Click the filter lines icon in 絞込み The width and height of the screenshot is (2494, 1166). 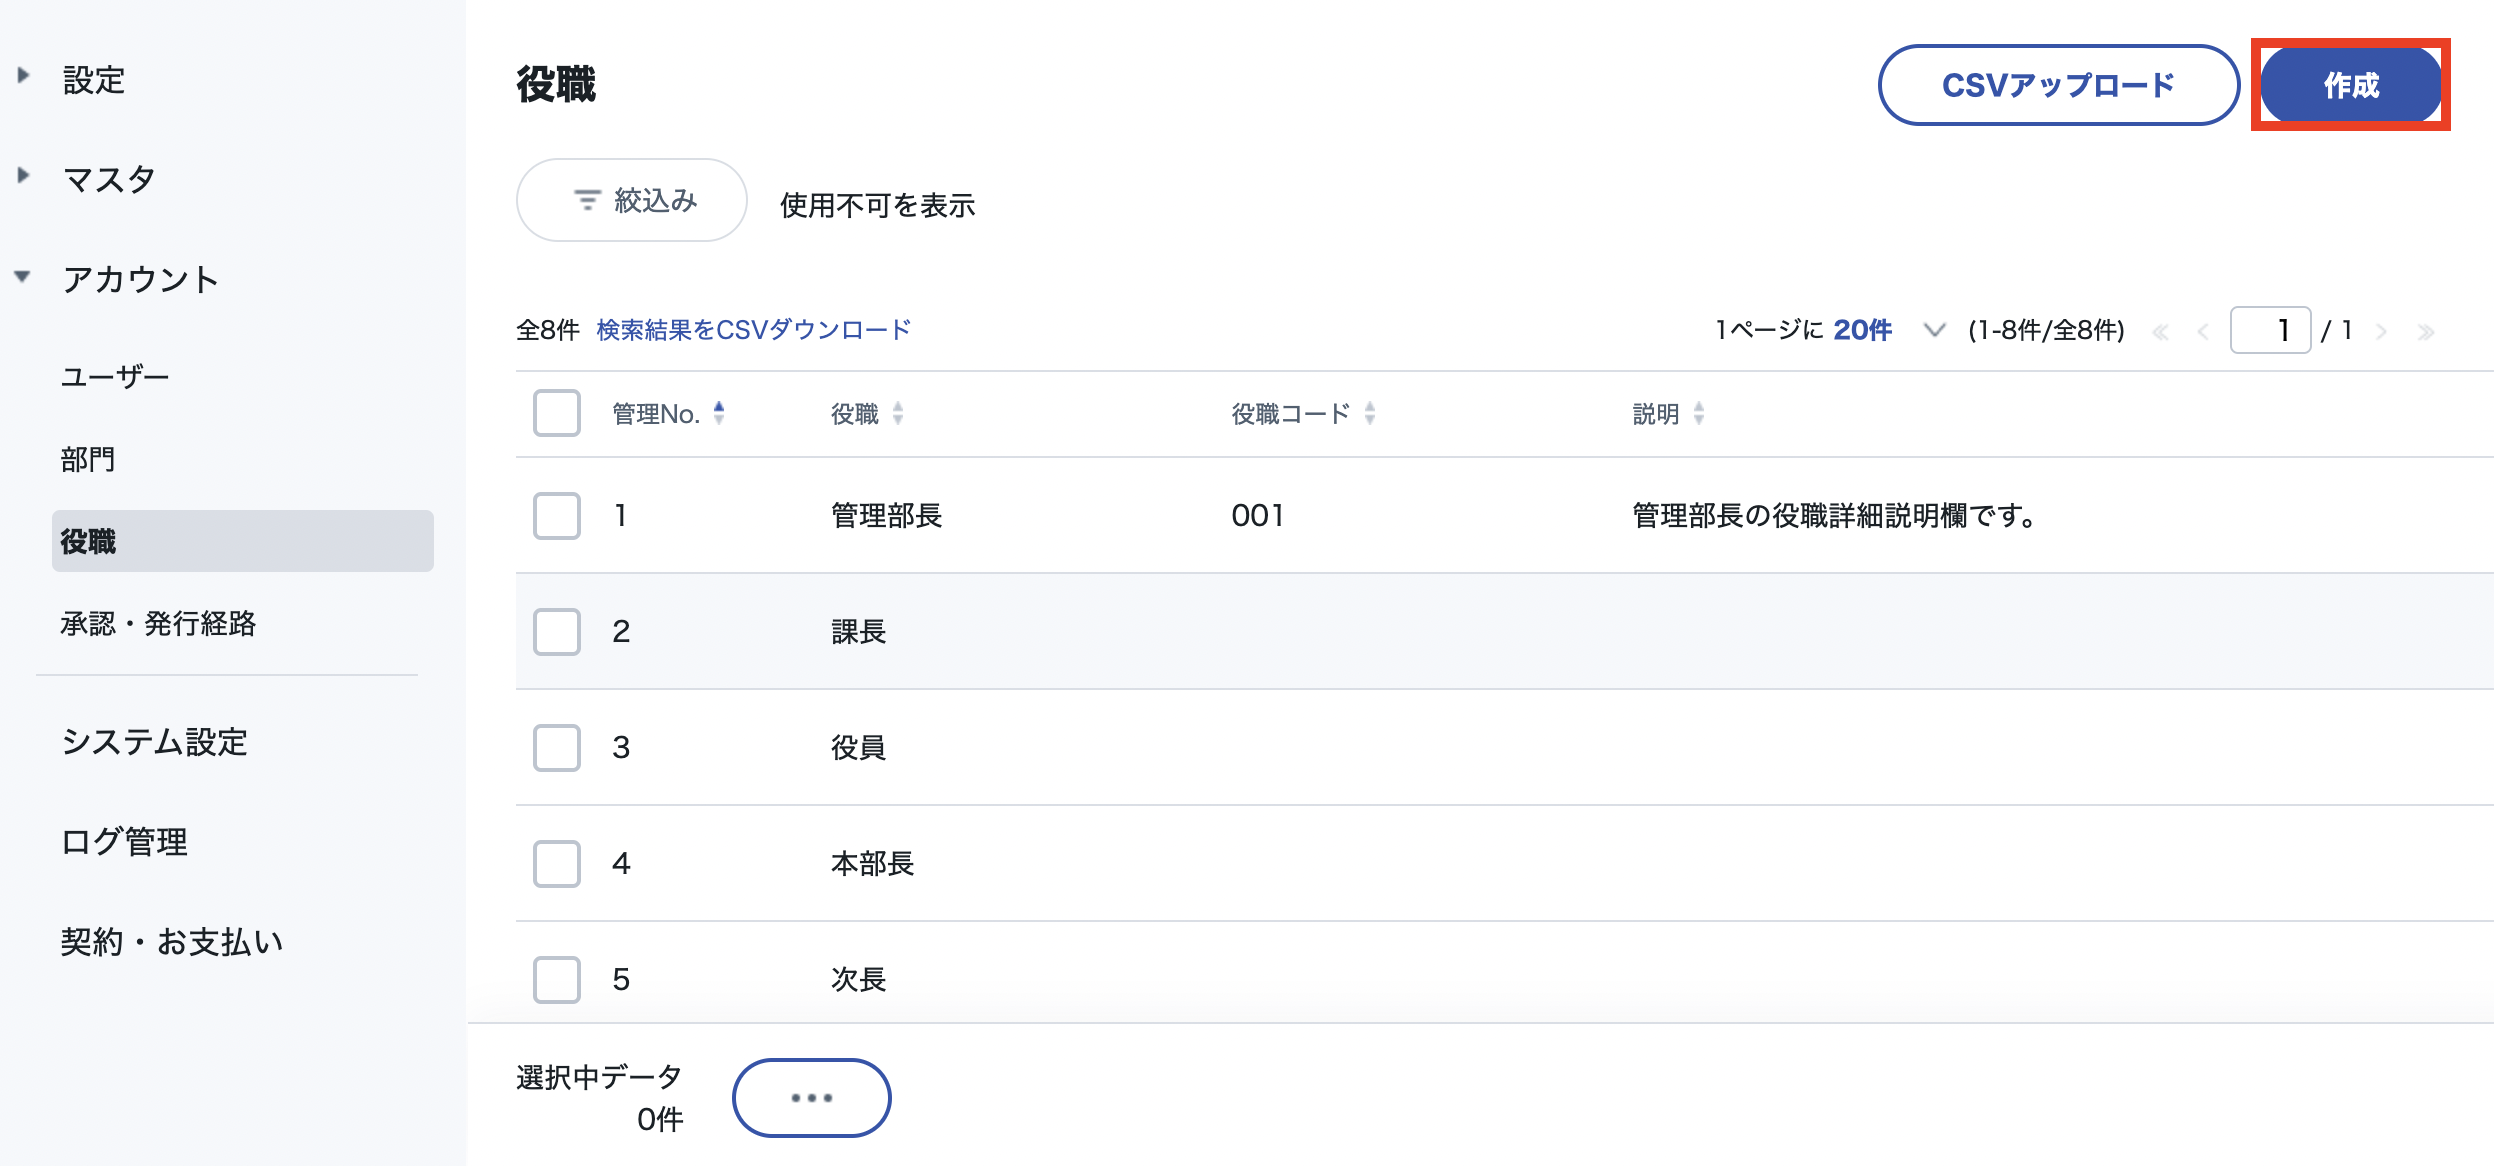[587, 200]
